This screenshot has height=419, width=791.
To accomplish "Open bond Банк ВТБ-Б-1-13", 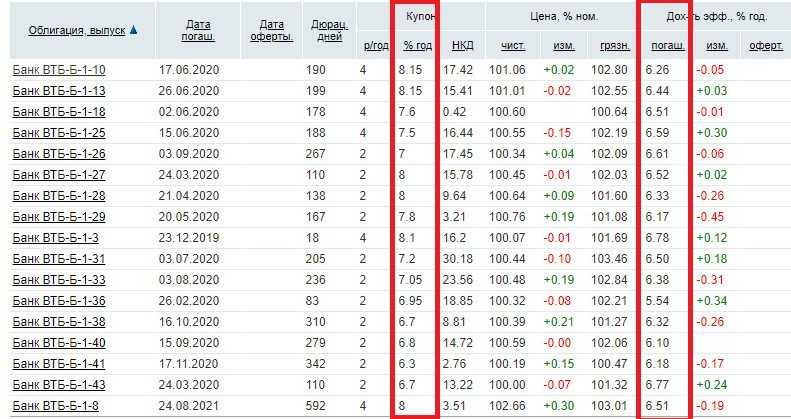I will coord(59,90).
